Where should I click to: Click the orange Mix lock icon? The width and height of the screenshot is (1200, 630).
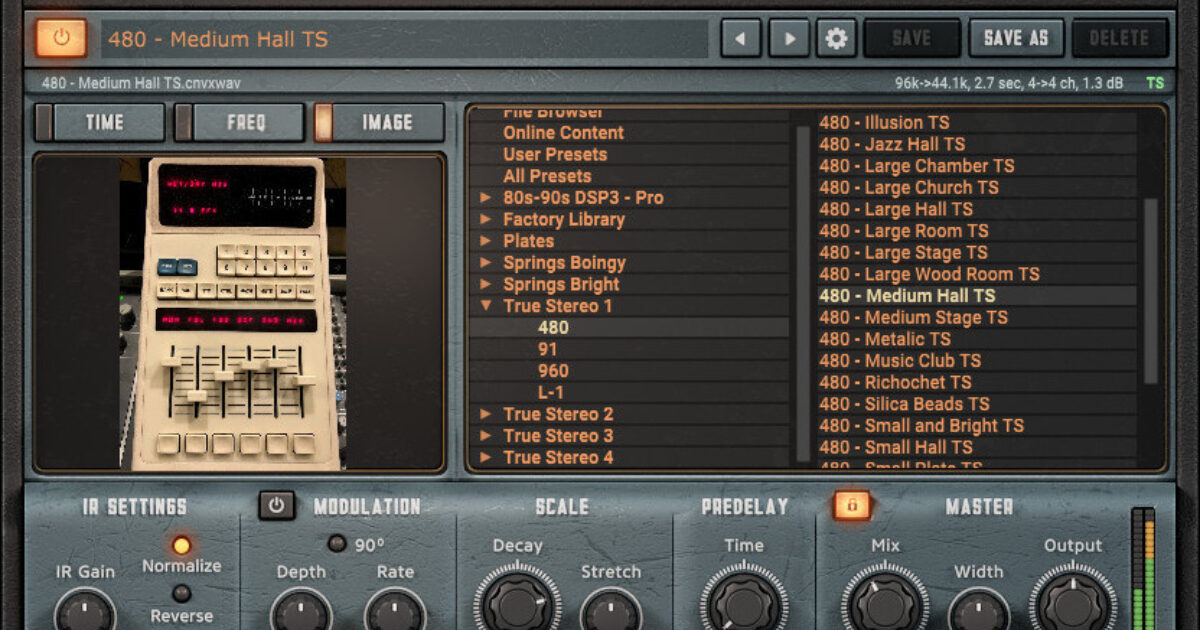(852, 506)
